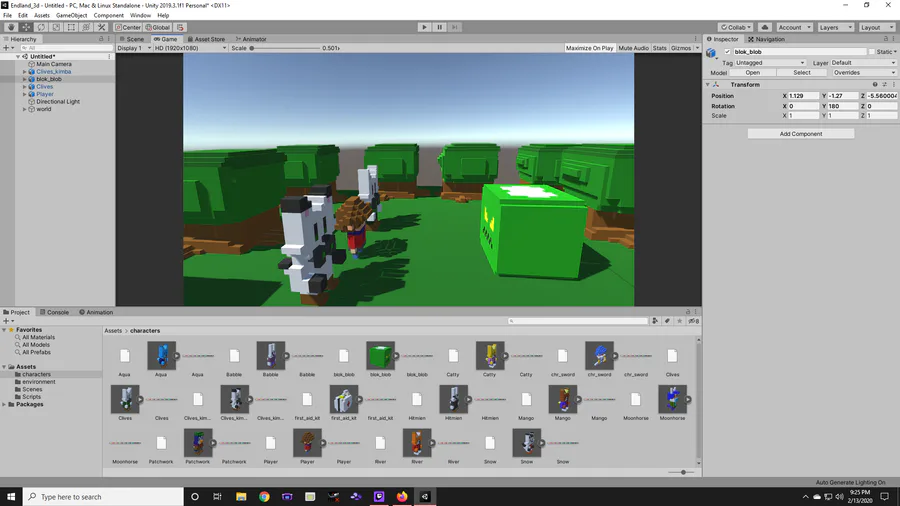900x506 pixels.
Task: Toggle the grid snapping icon beside Global
Action: 180,27
